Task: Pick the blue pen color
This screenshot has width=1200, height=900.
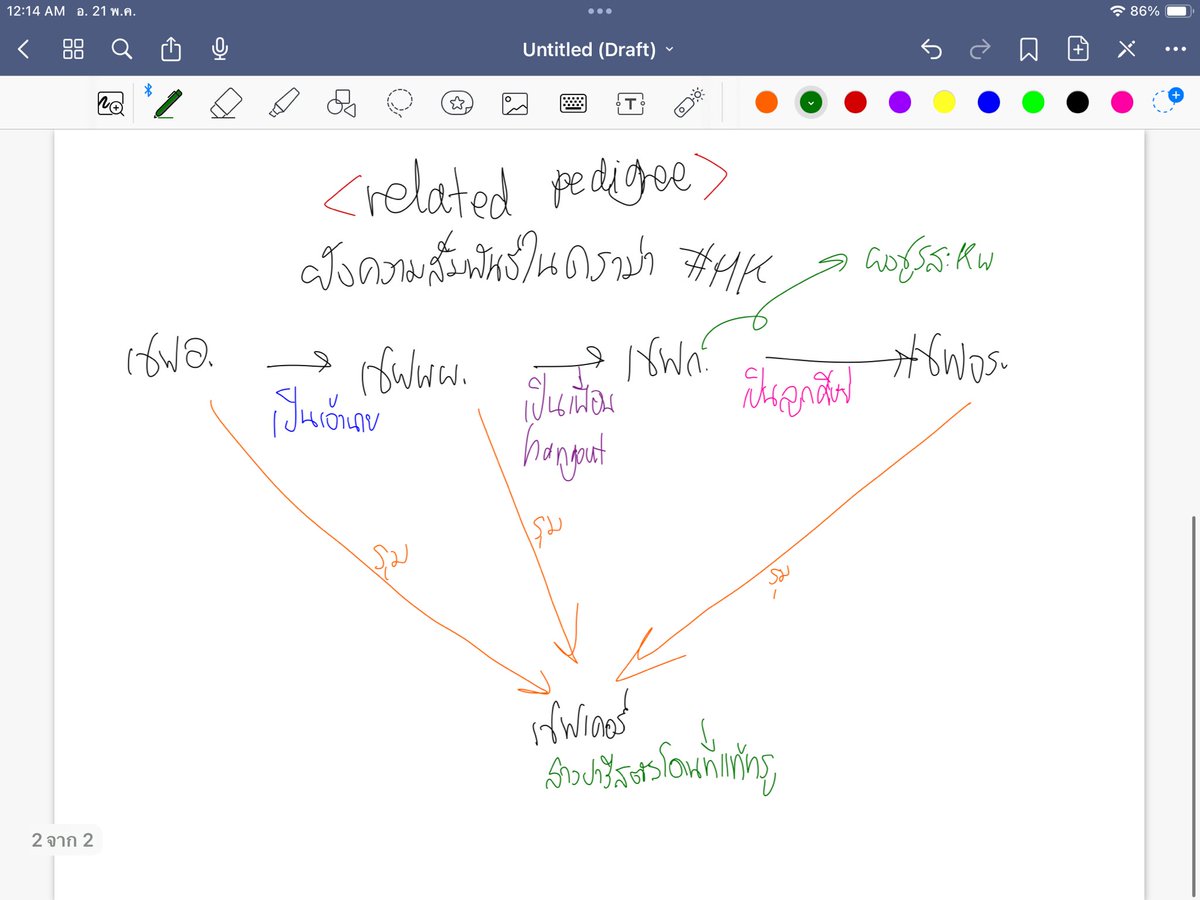Action: point(989,102)
